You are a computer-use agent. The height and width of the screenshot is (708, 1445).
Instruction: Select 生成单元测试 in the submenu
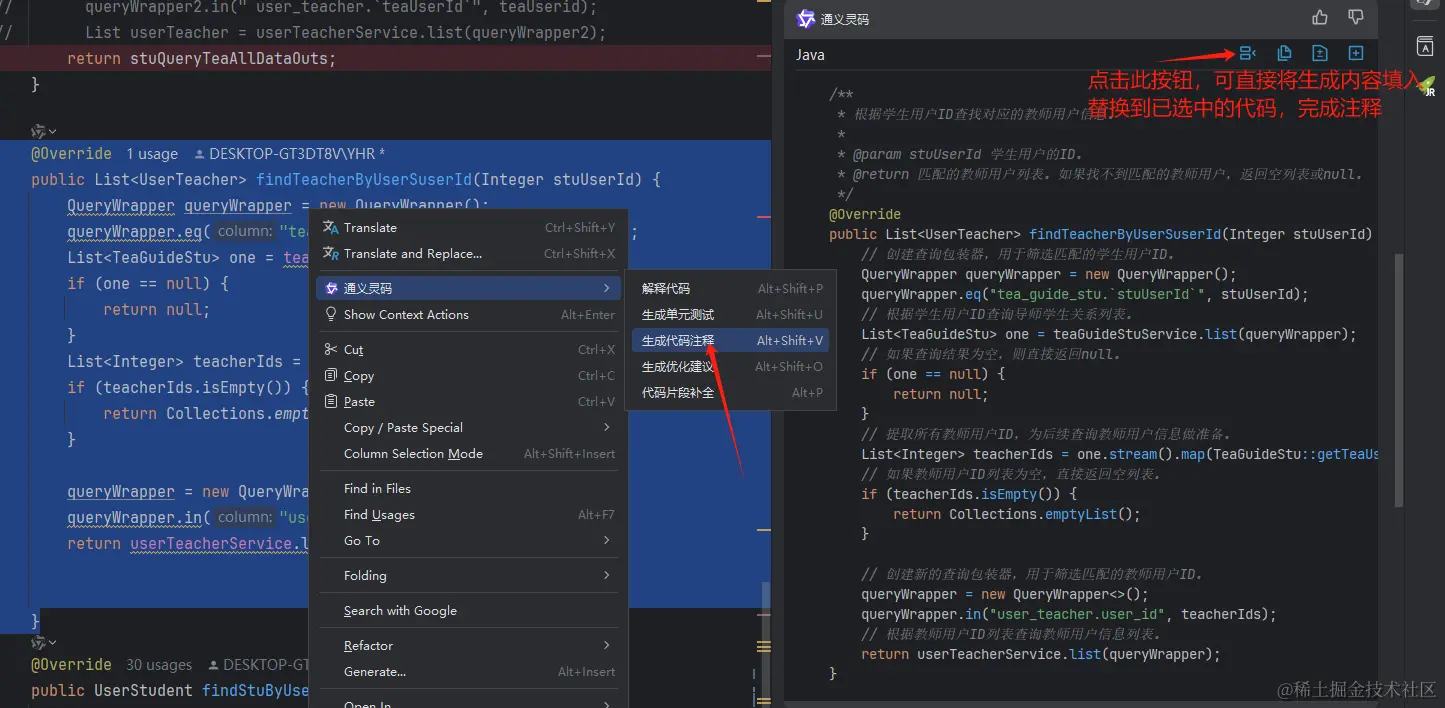731,314
